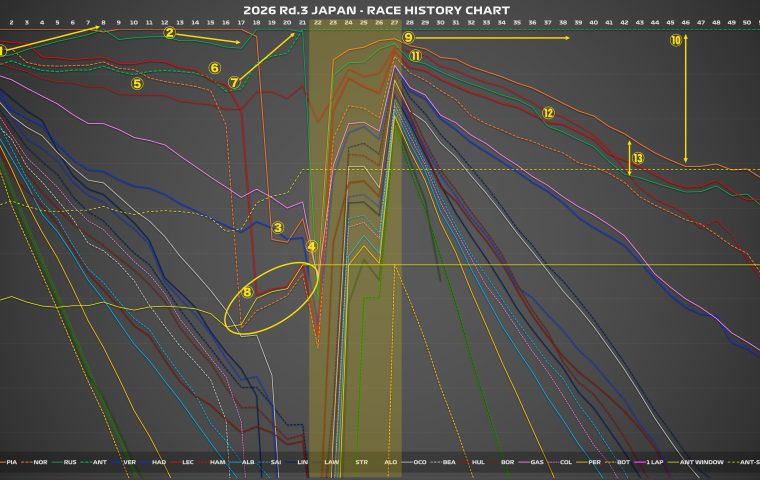
Task: Click annotation marker number 3
Action: coord(279,227)
